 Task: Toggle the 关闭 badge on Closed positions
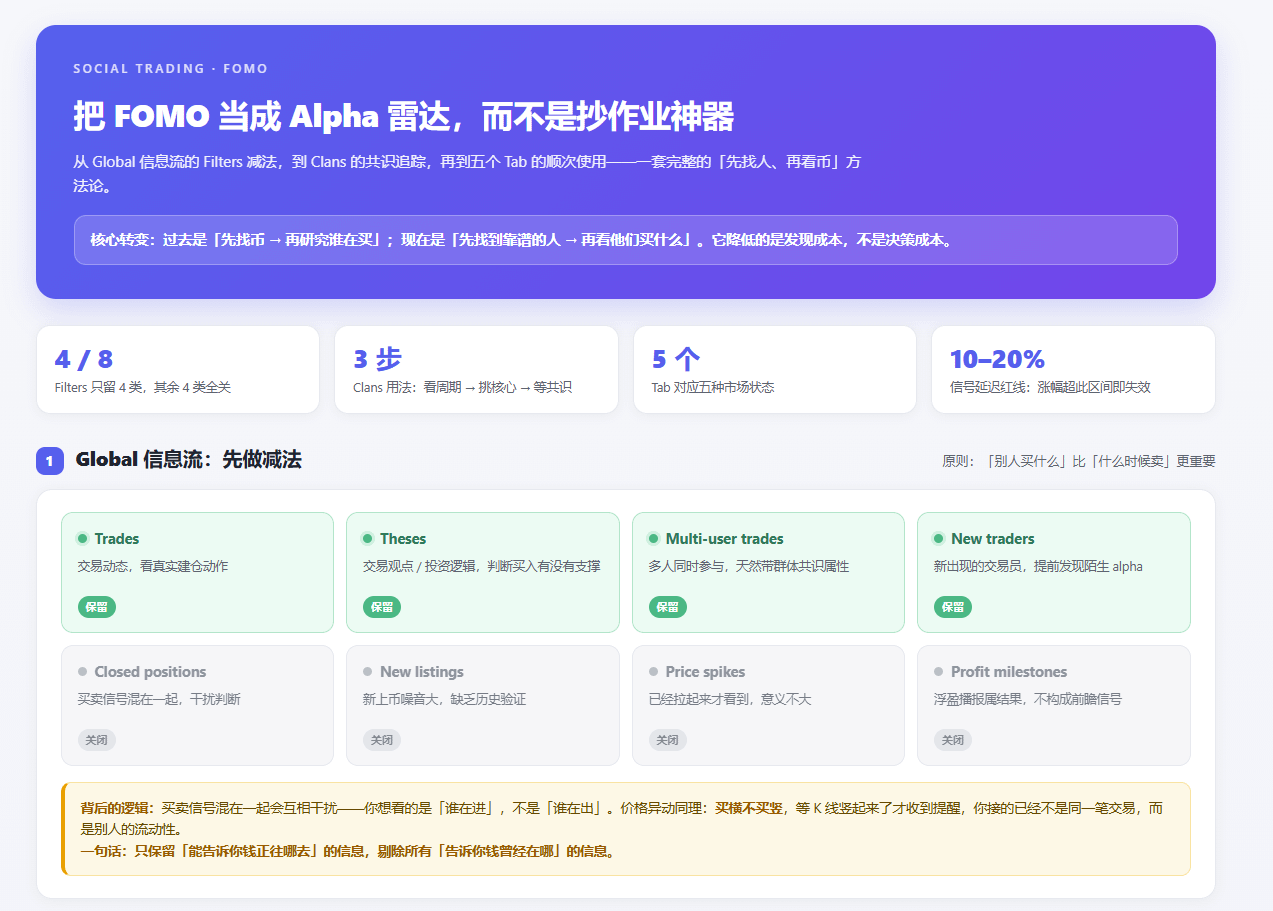97,740
